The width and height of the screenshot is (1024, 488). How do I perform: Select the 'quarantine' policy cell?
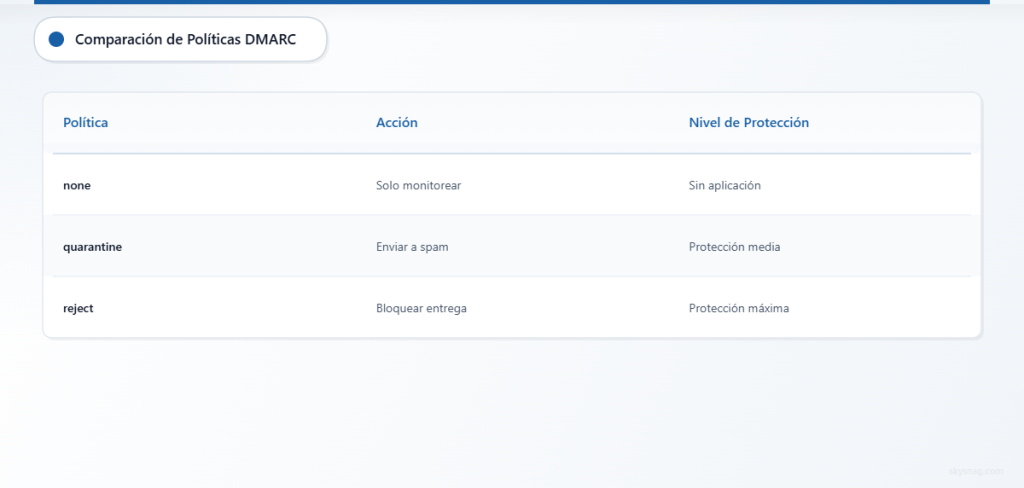(x=93, y=247)
